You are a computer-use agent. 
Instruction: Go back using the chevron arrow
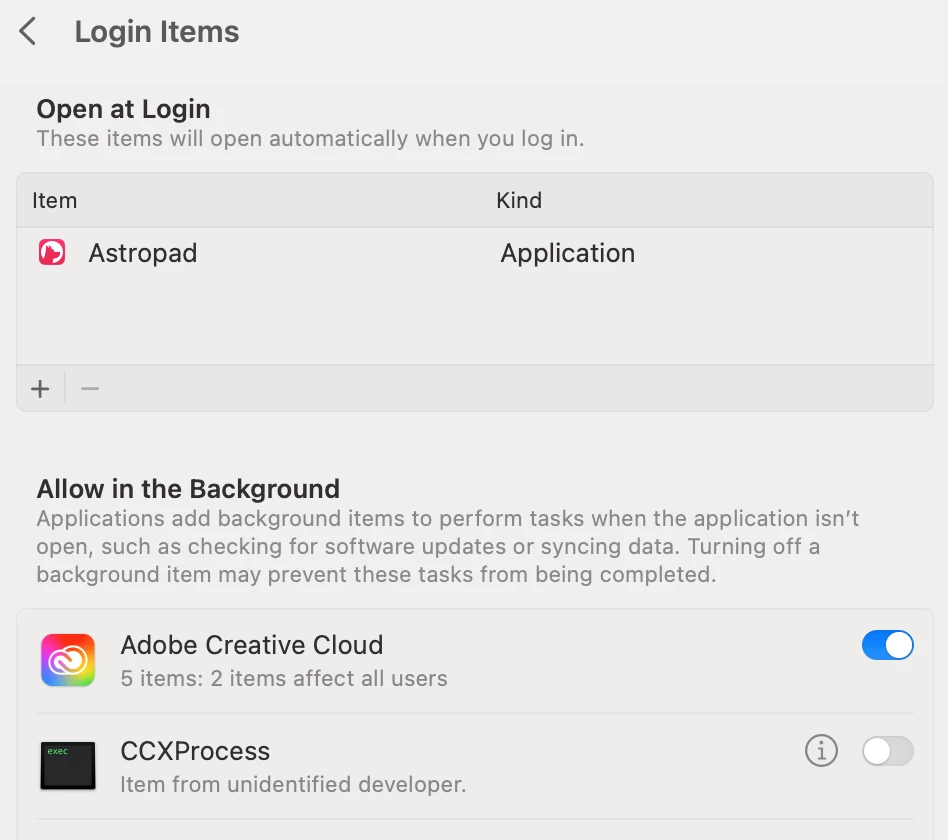(x=28, y=32)
